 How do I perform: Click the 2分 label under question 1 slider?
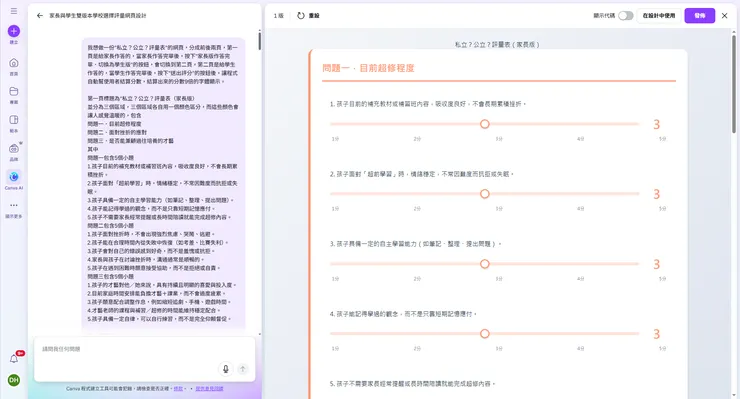[417, 139]
